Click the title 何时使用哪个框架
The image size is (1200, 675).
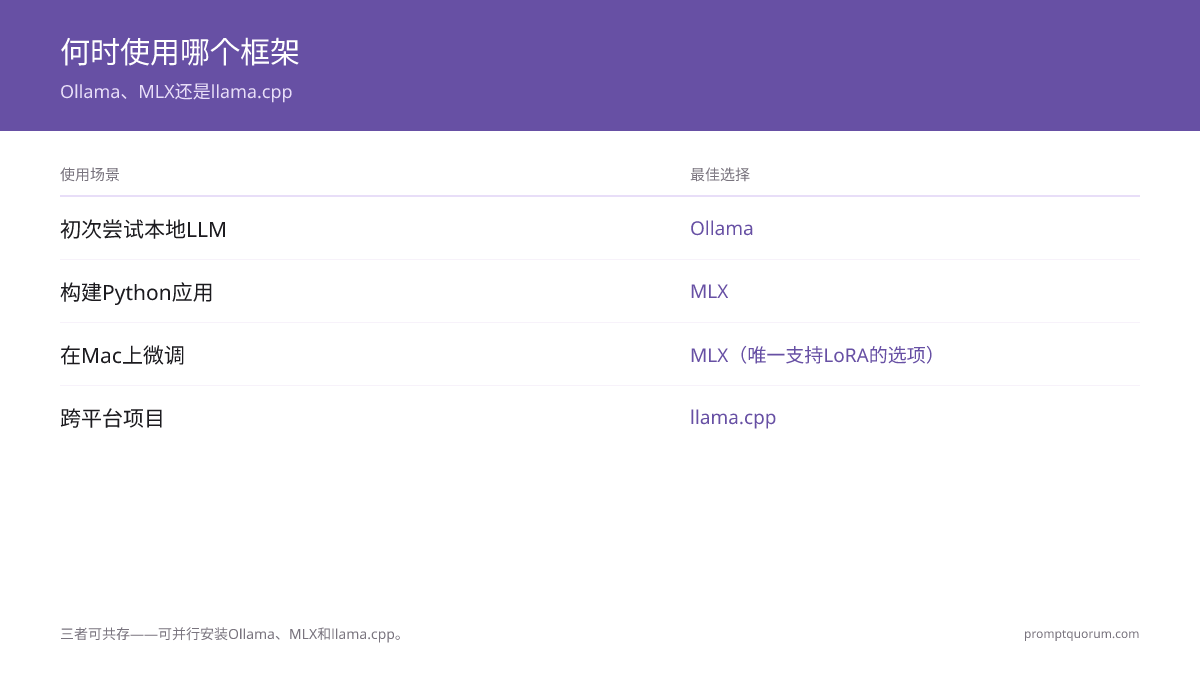[x=180, y=52]
